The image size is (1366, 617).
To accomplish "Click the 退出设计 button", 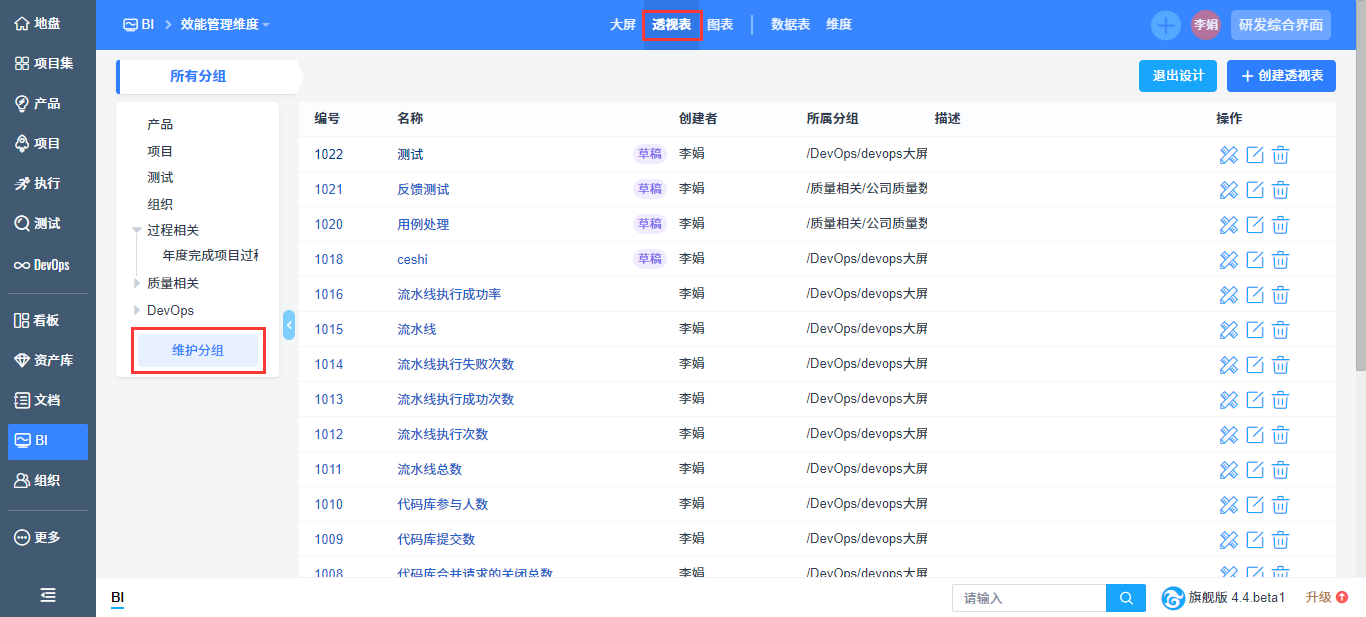I will click(1177, 76).
